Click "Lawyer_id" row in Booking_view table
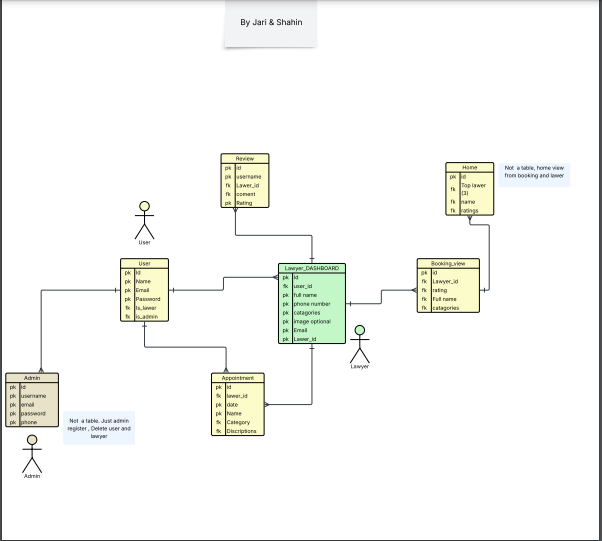 (448, 281)
